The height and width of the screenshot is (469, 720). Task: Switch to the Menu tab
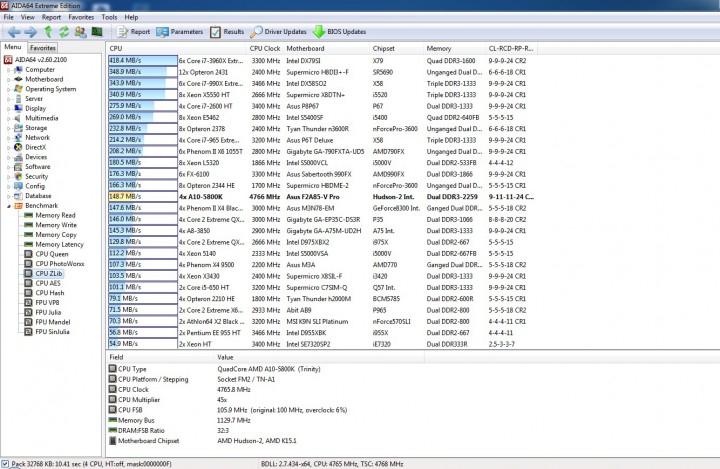point(13,47)
